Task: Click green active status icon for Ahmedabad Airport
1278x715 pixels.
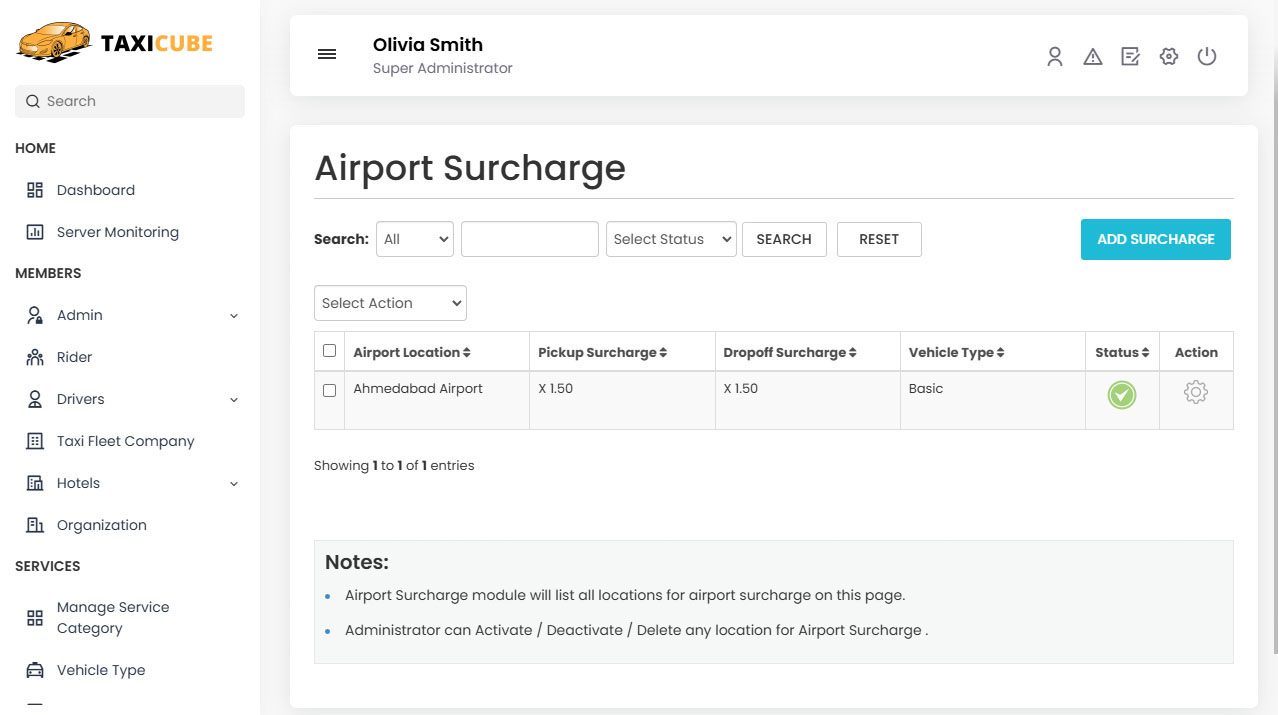Action: click(x=1121, y=395)
